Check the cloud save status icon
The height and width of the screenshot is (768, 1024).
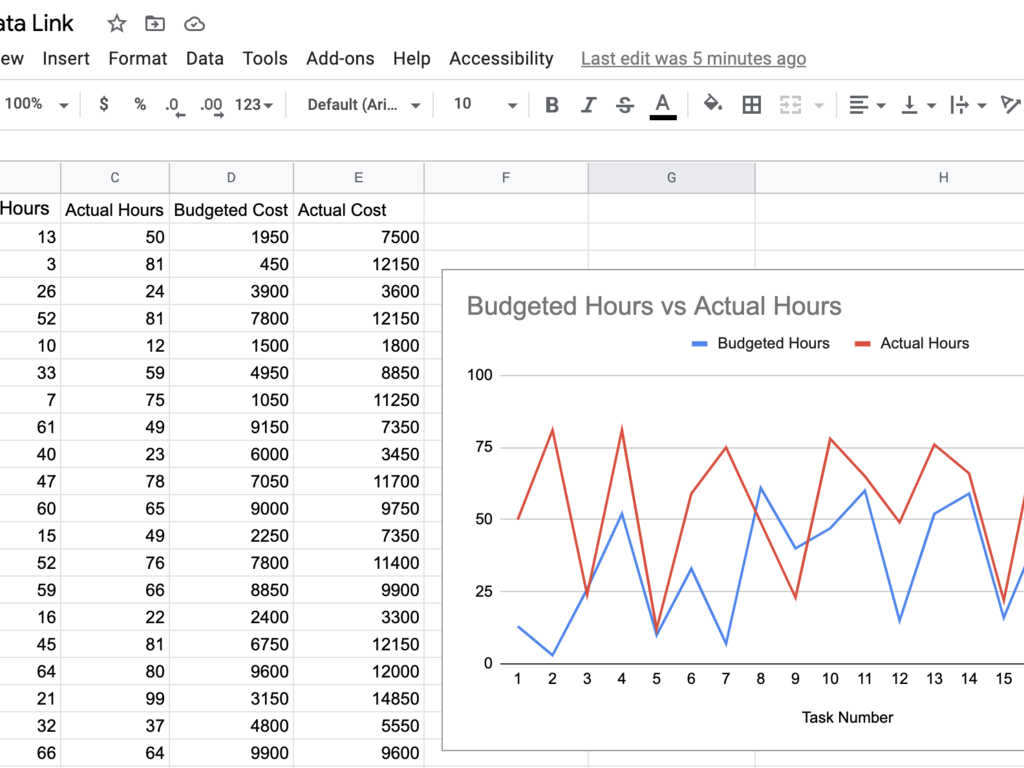point(195,23)
